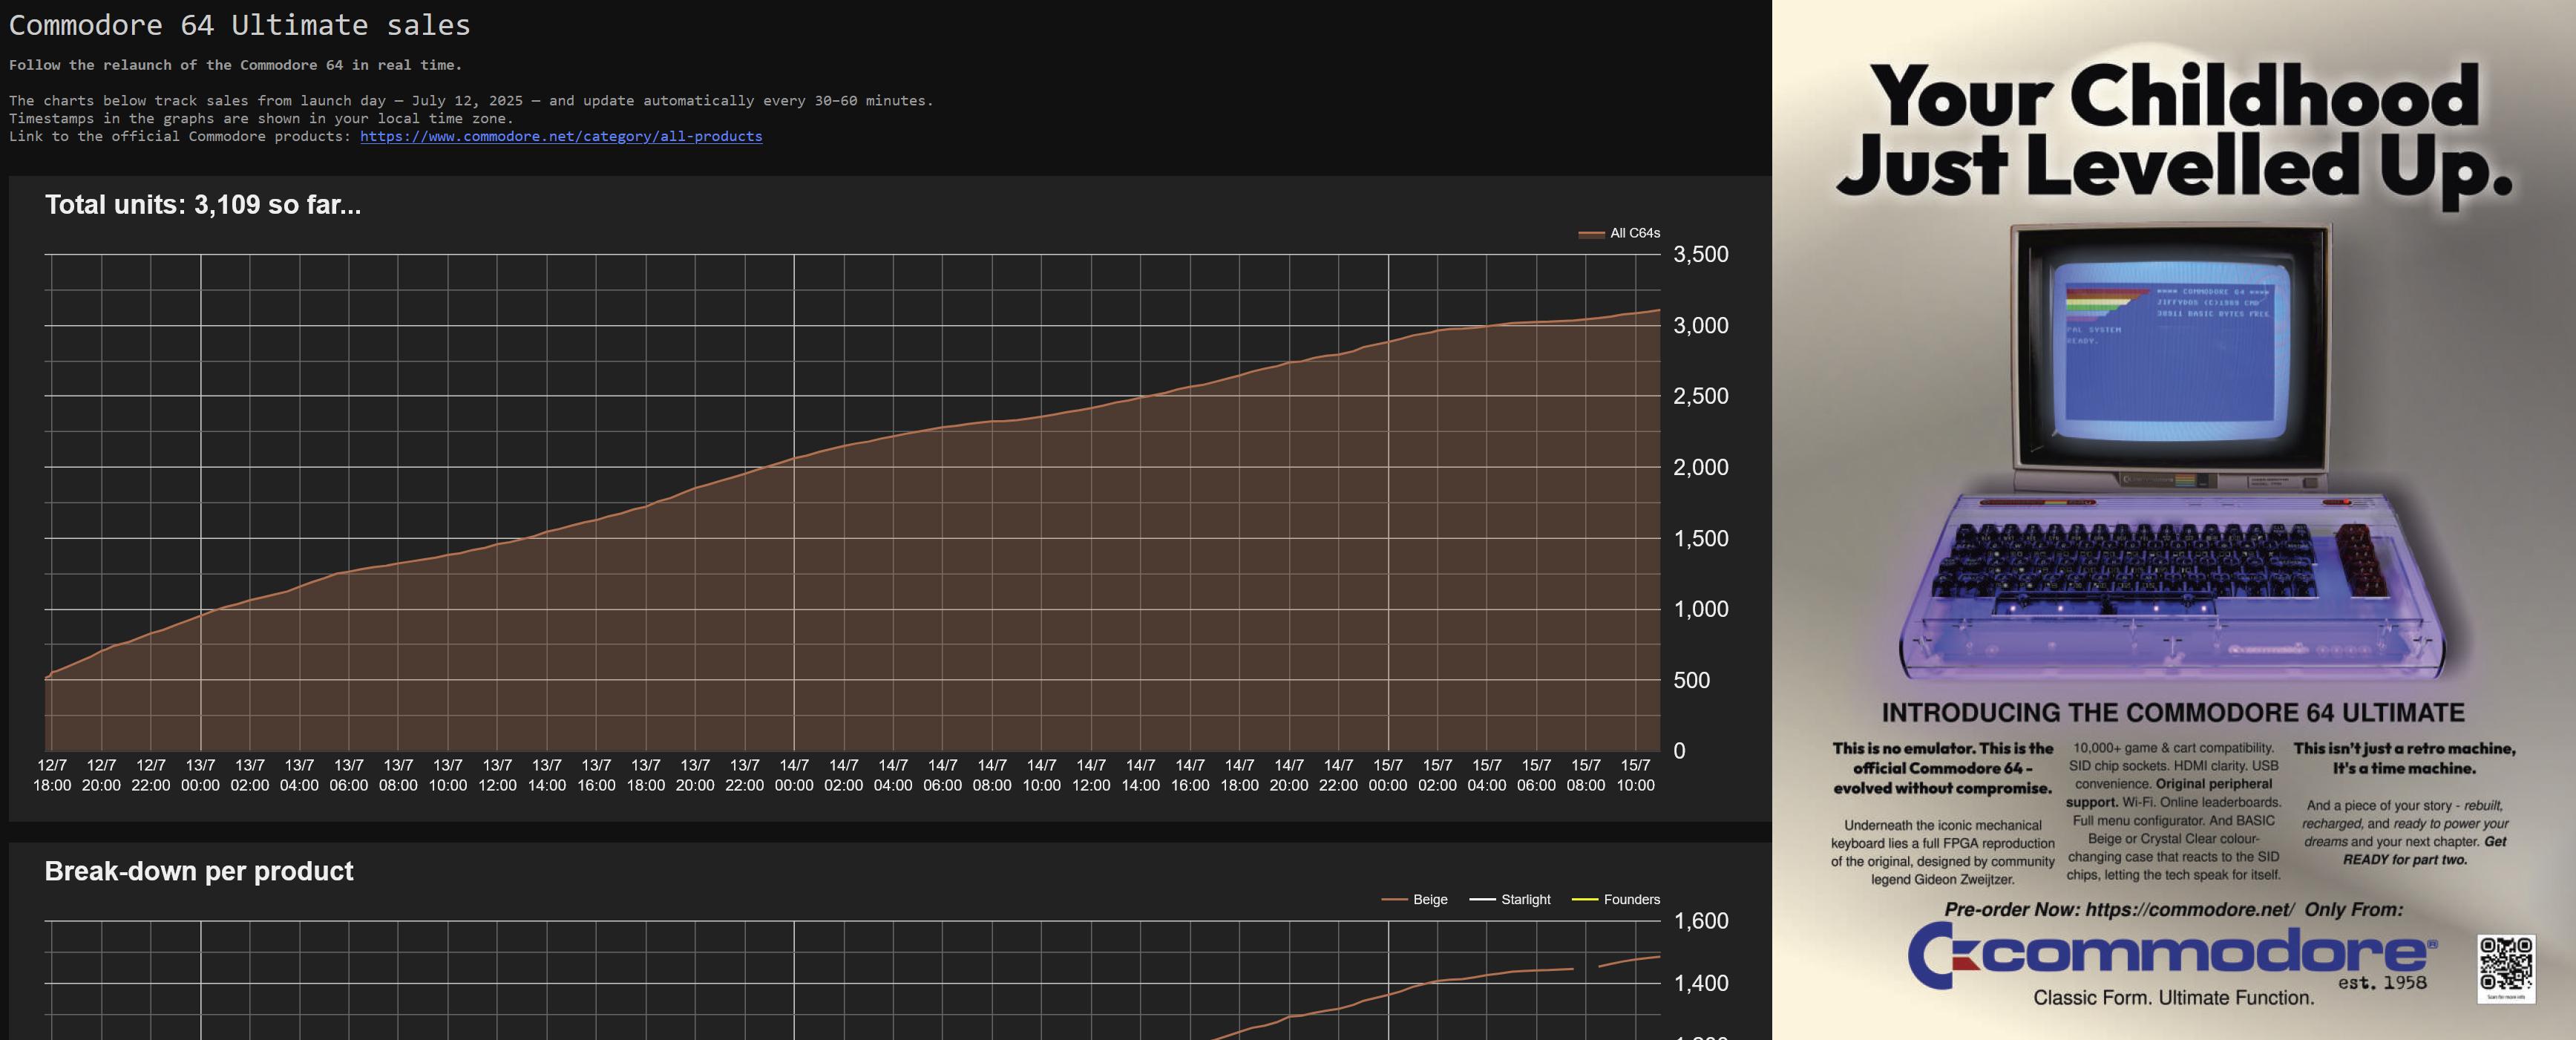Click the '15/7 00:00' x-axis label

(x=1388, y=775)
